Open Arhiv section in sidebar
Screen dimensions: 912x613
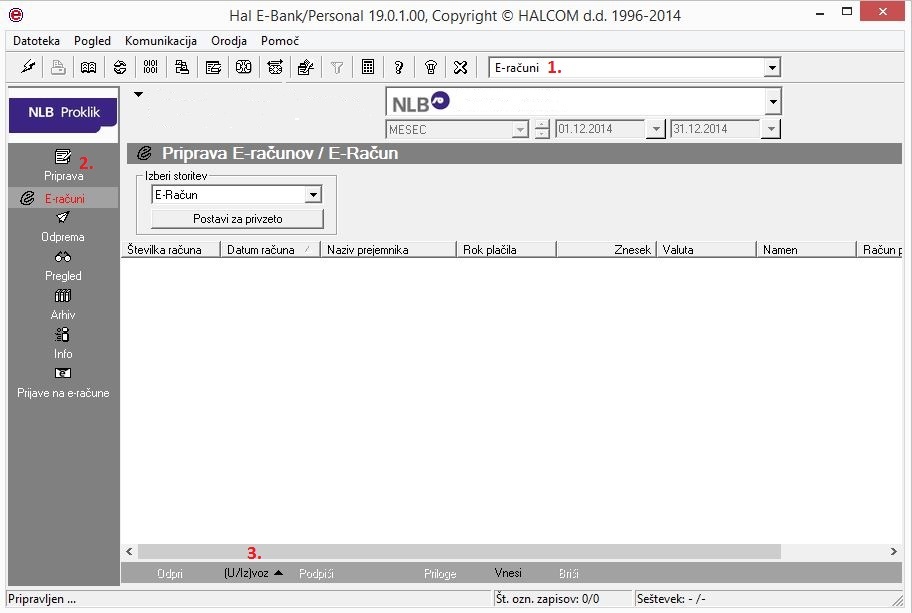pyautogui.click(x=63, y=305)
